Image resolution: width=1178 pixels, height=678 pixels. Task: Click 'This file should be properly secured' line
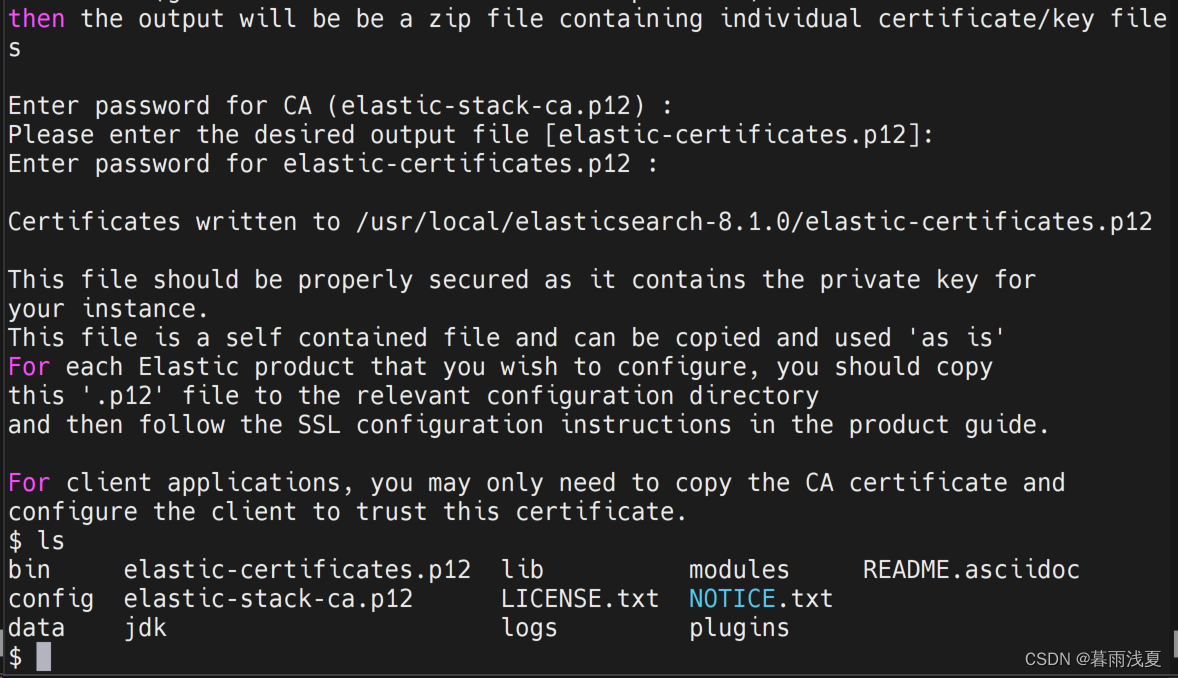tap(522, 280)
